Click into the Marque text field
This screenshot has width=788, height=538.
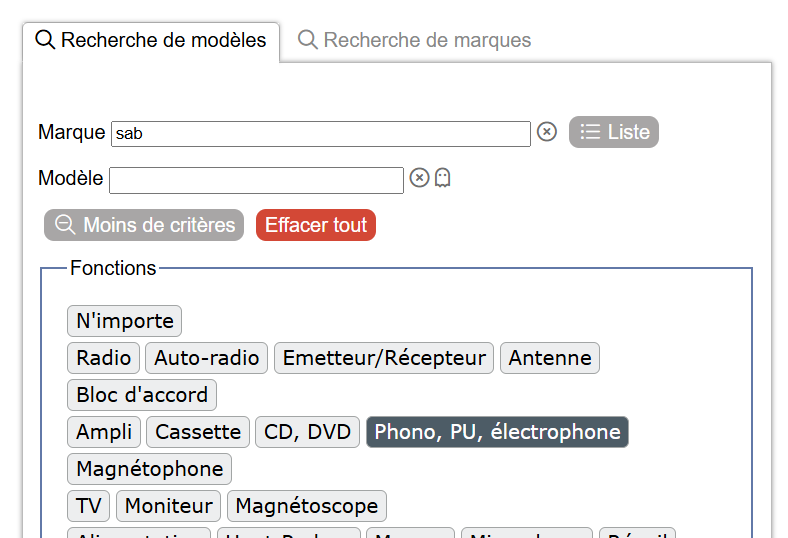320,134
